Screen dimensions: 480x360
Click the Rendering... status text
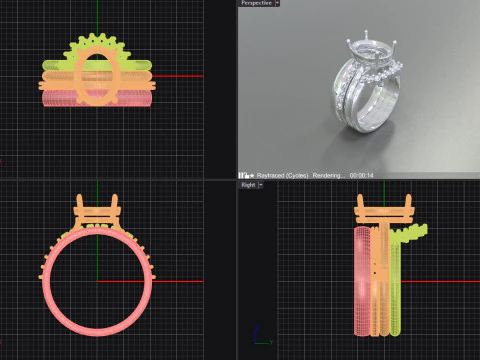click(x=329, y=175)
